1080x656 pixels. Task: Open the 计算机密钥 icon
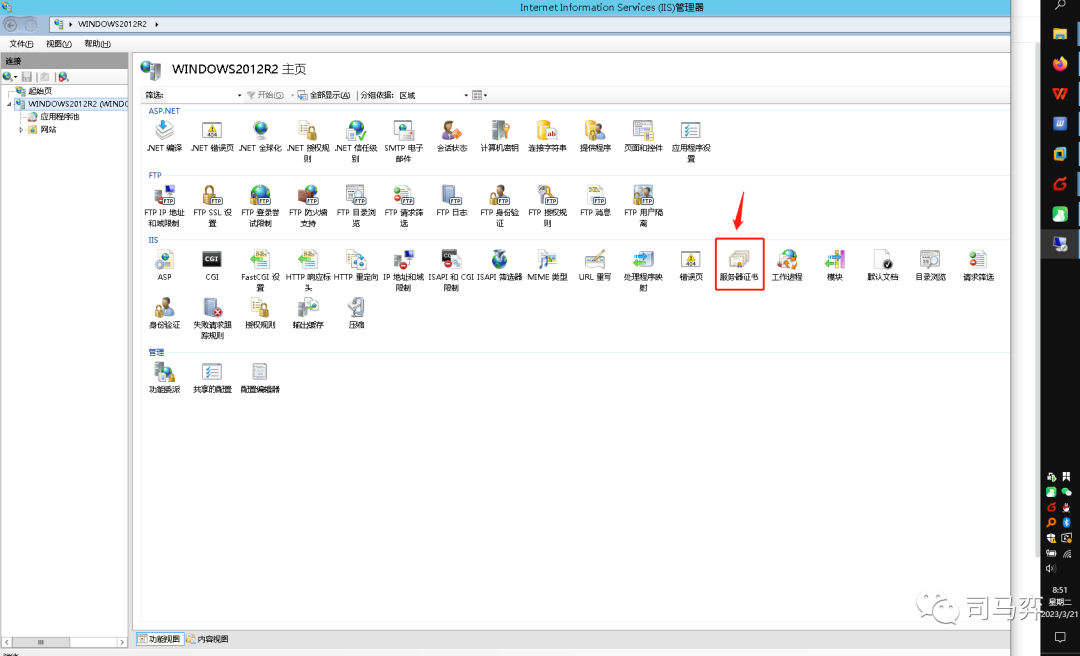tap(499, 136)
